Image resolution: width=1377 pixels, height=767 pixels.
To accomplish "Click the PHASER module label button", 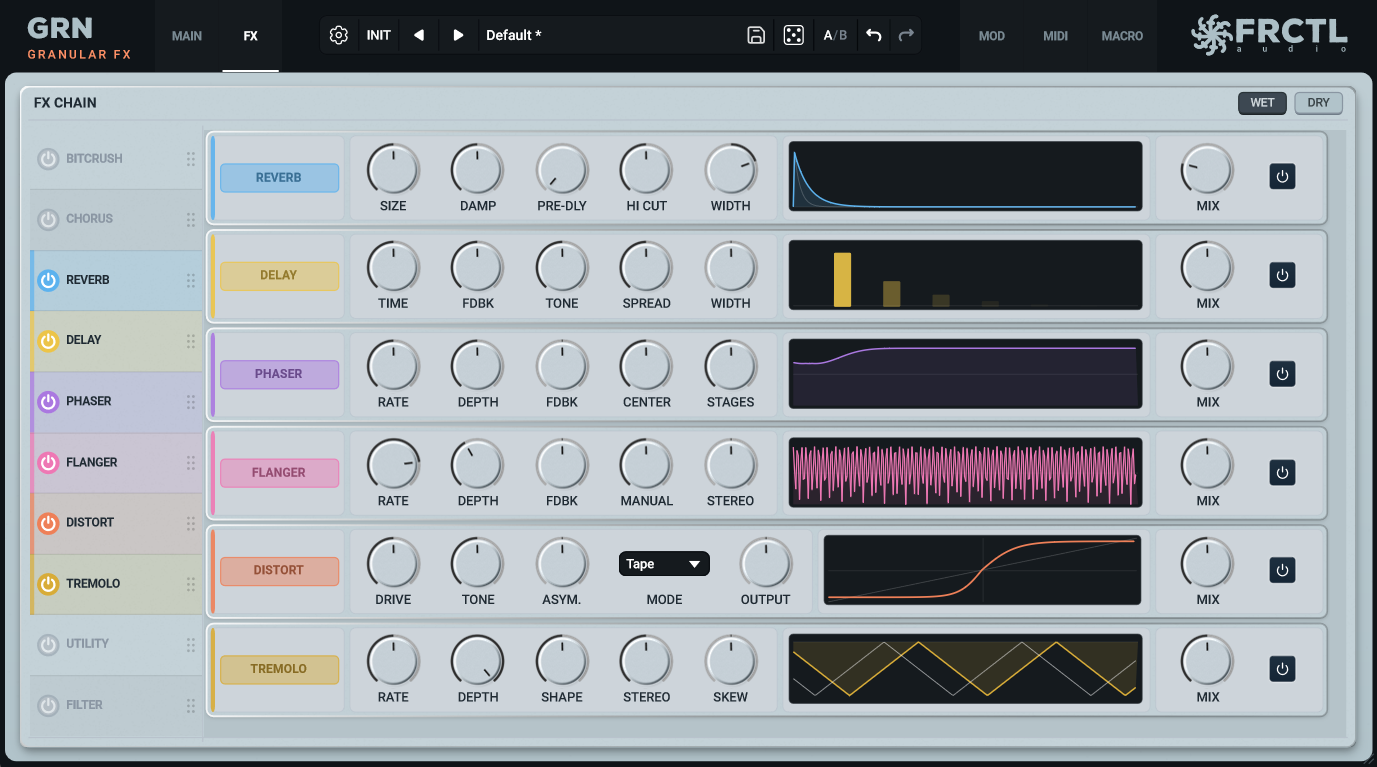I will click(x=279, y=374).
